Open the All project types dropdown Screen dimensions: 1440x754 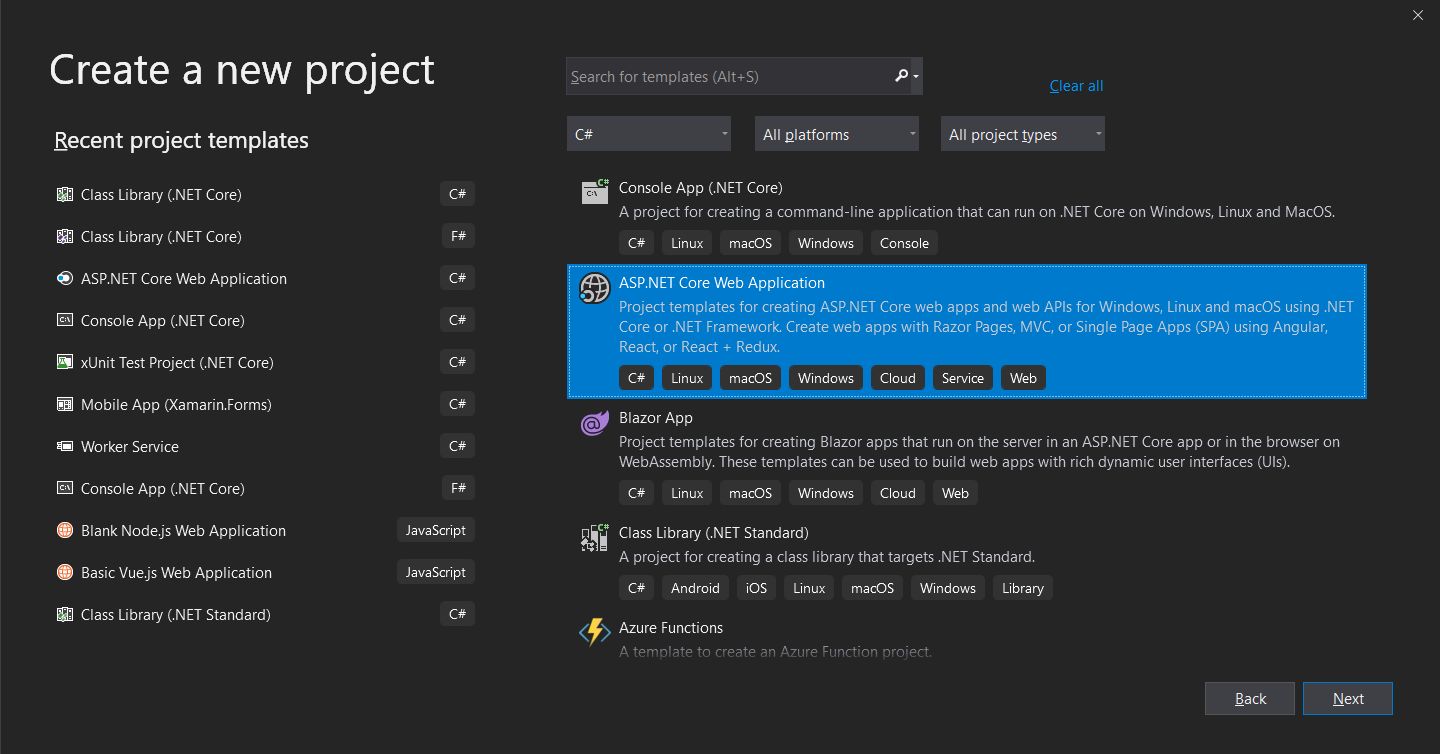1022,134
